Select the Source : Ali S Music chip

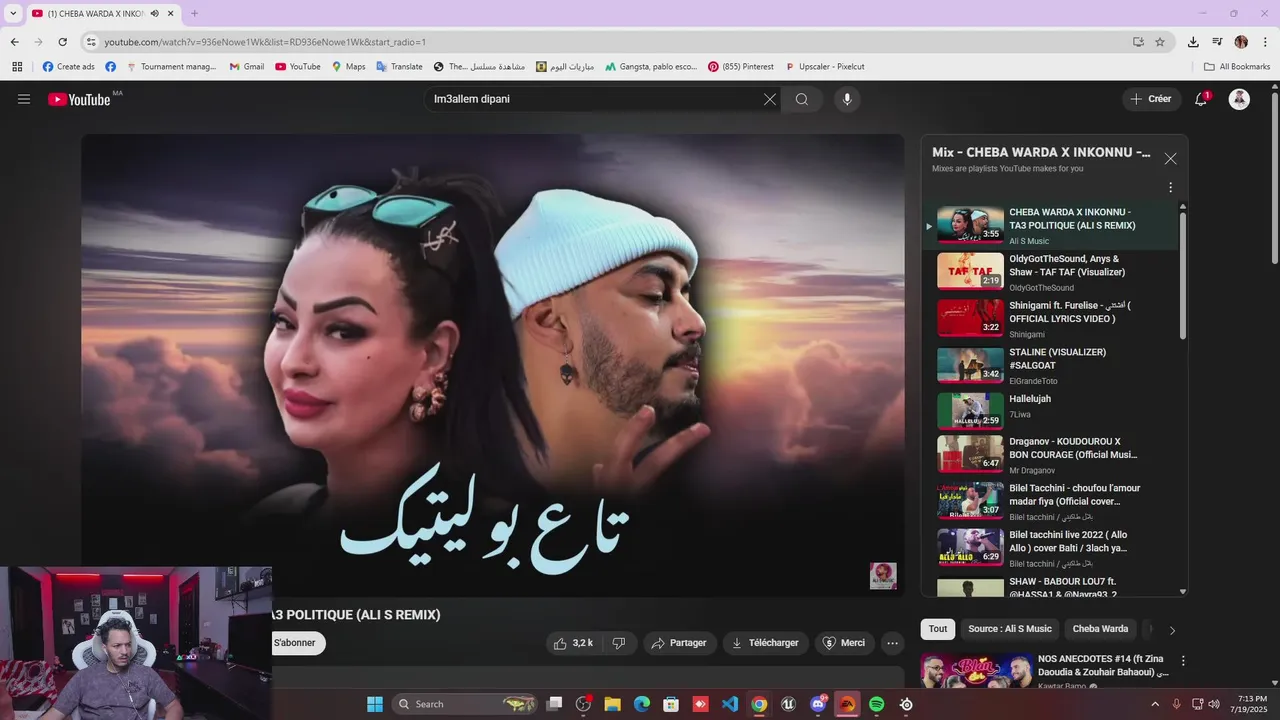click(1010, 629)
